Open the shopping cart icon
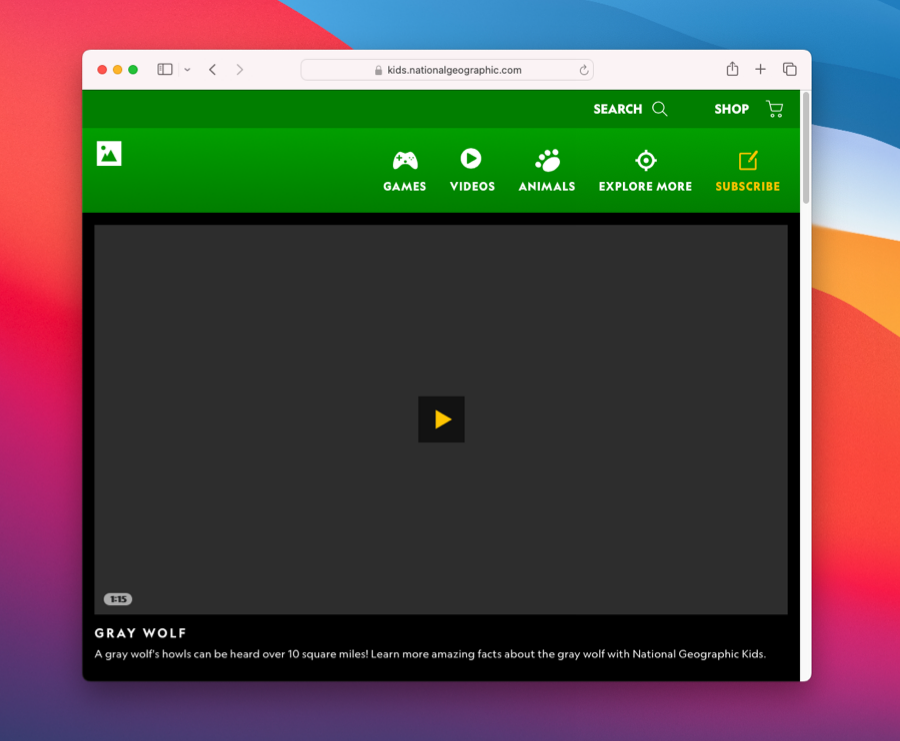 pos(774,108)
